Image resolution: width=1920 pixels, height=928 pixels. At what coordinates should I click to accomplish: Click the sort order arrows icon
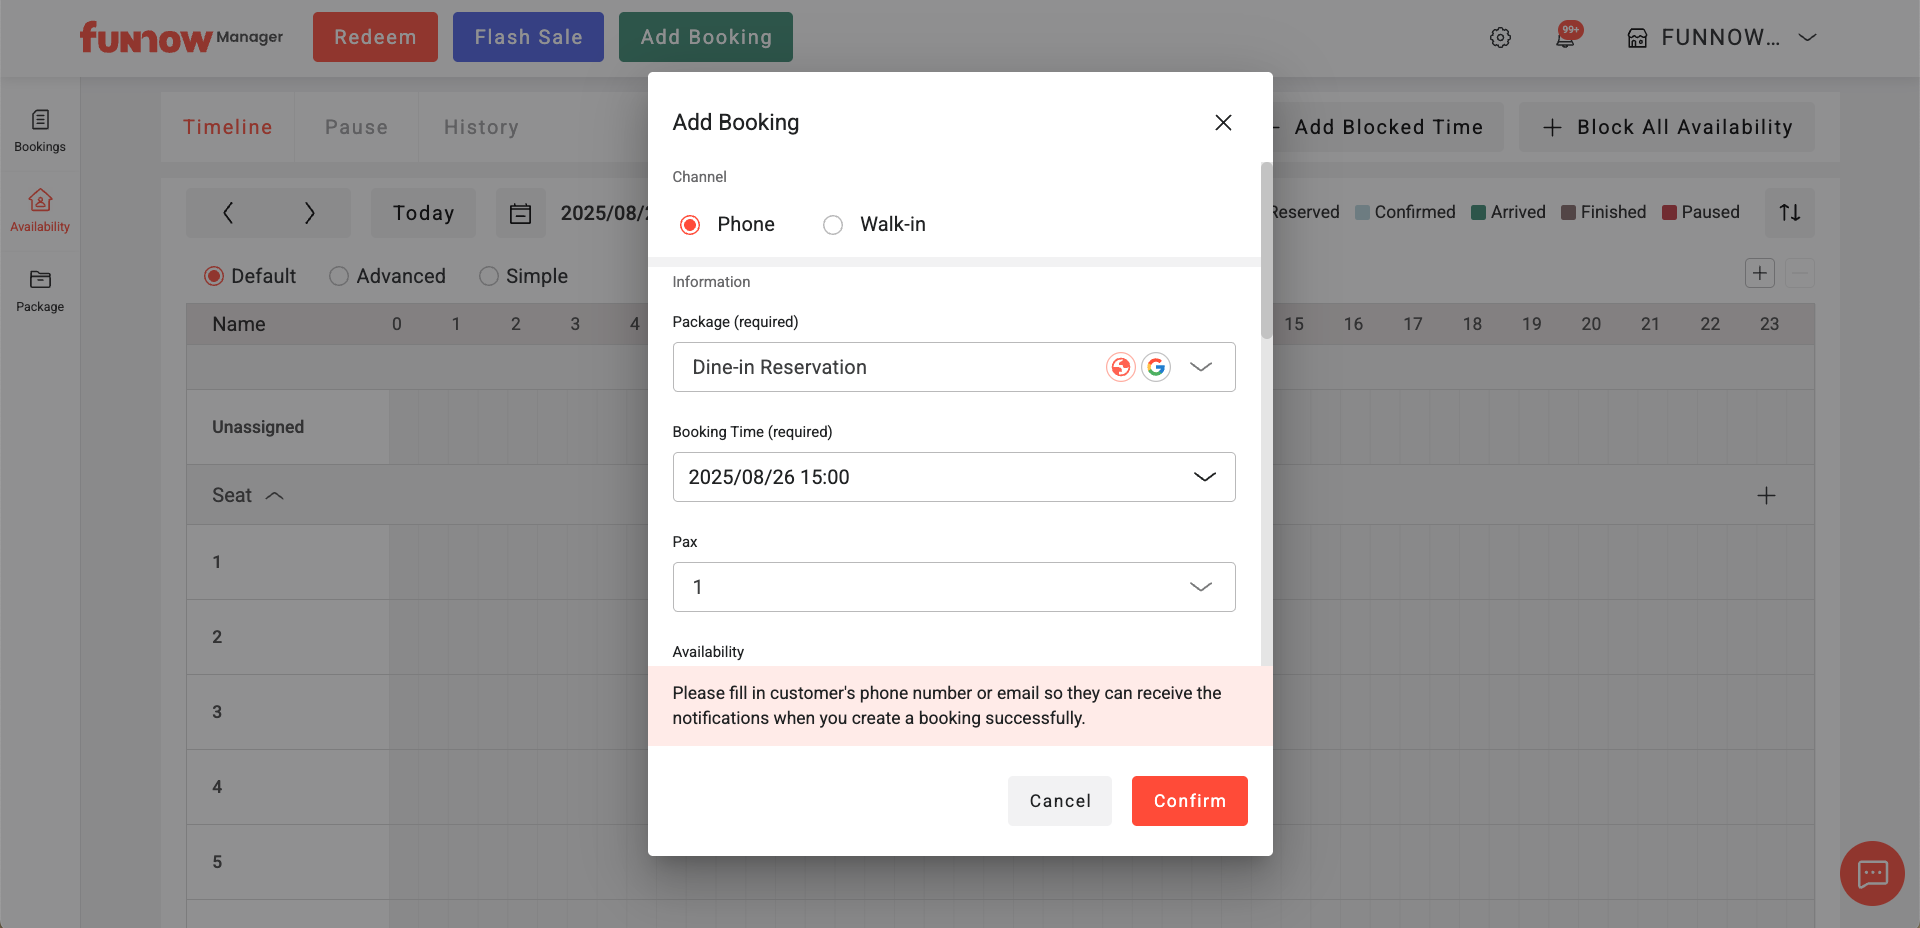click(1789, 213)
